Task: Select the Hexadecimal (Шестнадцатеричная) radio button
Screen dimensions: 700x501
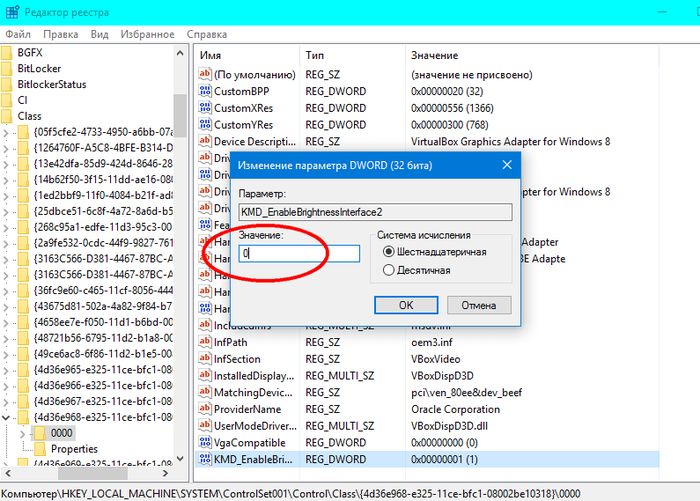Action: point(389,252)
